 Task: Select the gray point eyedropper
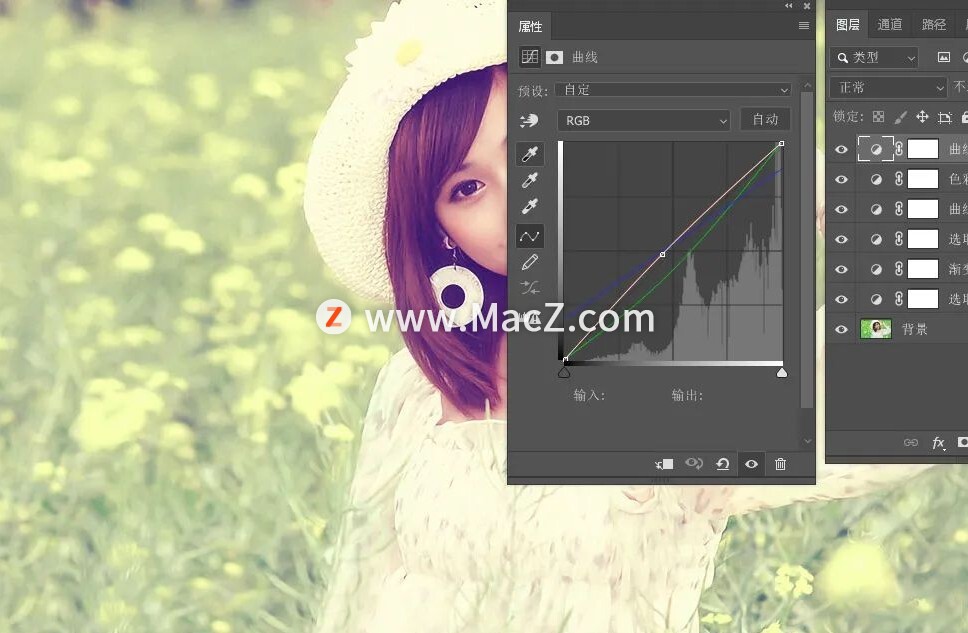pyautogui.click(x=530, y=180)
